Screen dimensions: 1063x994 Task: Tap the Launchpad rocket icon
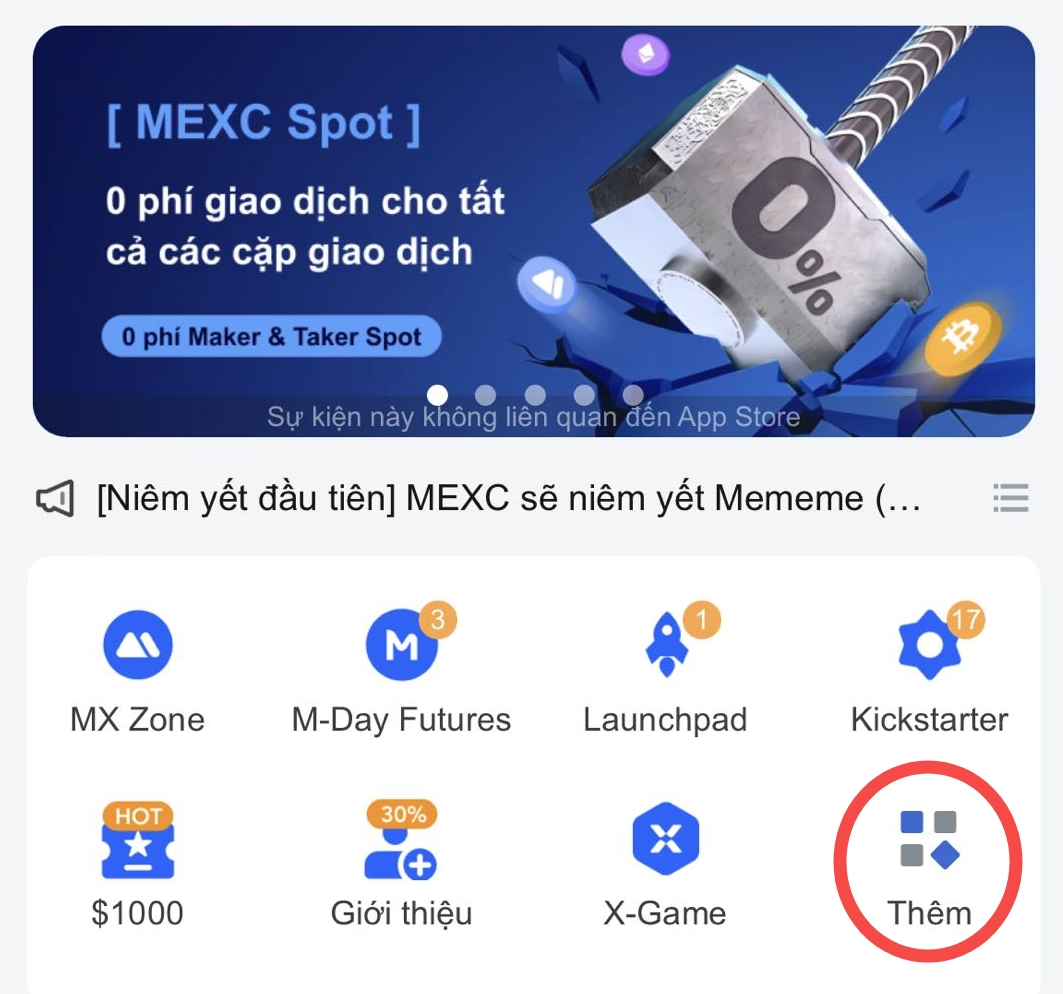coord(667,644)
